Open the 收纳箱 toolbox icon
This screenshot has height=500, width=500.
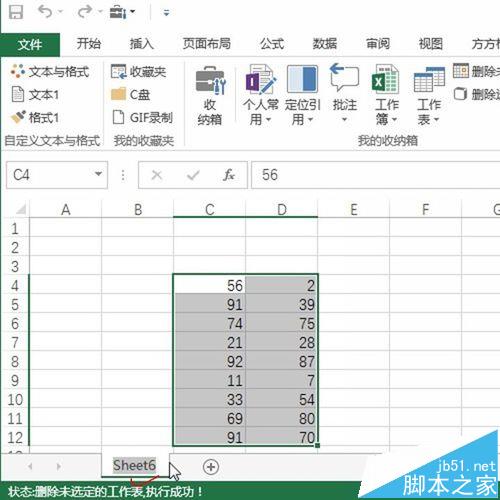[x=210, y=80]
